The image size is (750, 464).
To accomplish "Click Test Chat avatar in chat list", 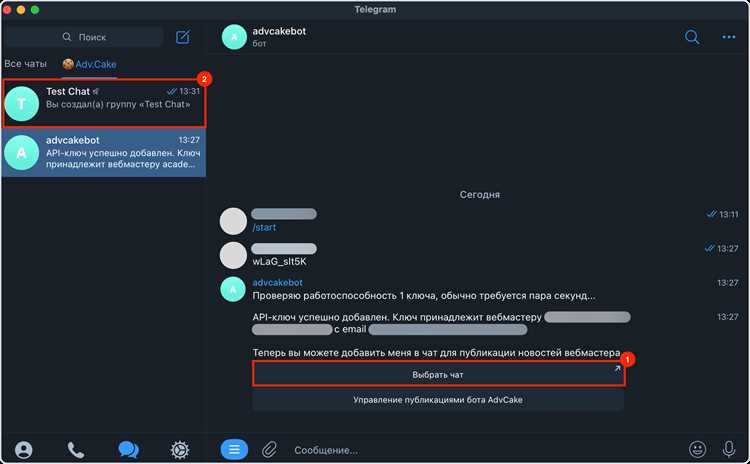I will (22, 103).
